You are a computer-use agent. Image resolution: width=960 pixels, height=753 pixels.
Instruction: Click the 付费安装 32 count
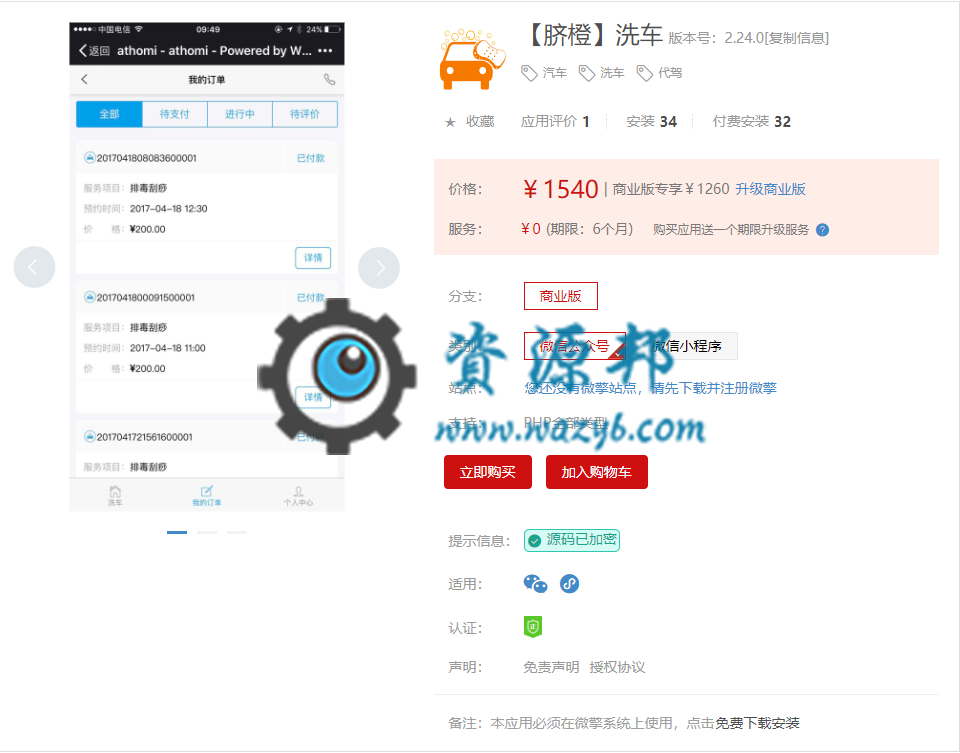[x=752, y=122]
